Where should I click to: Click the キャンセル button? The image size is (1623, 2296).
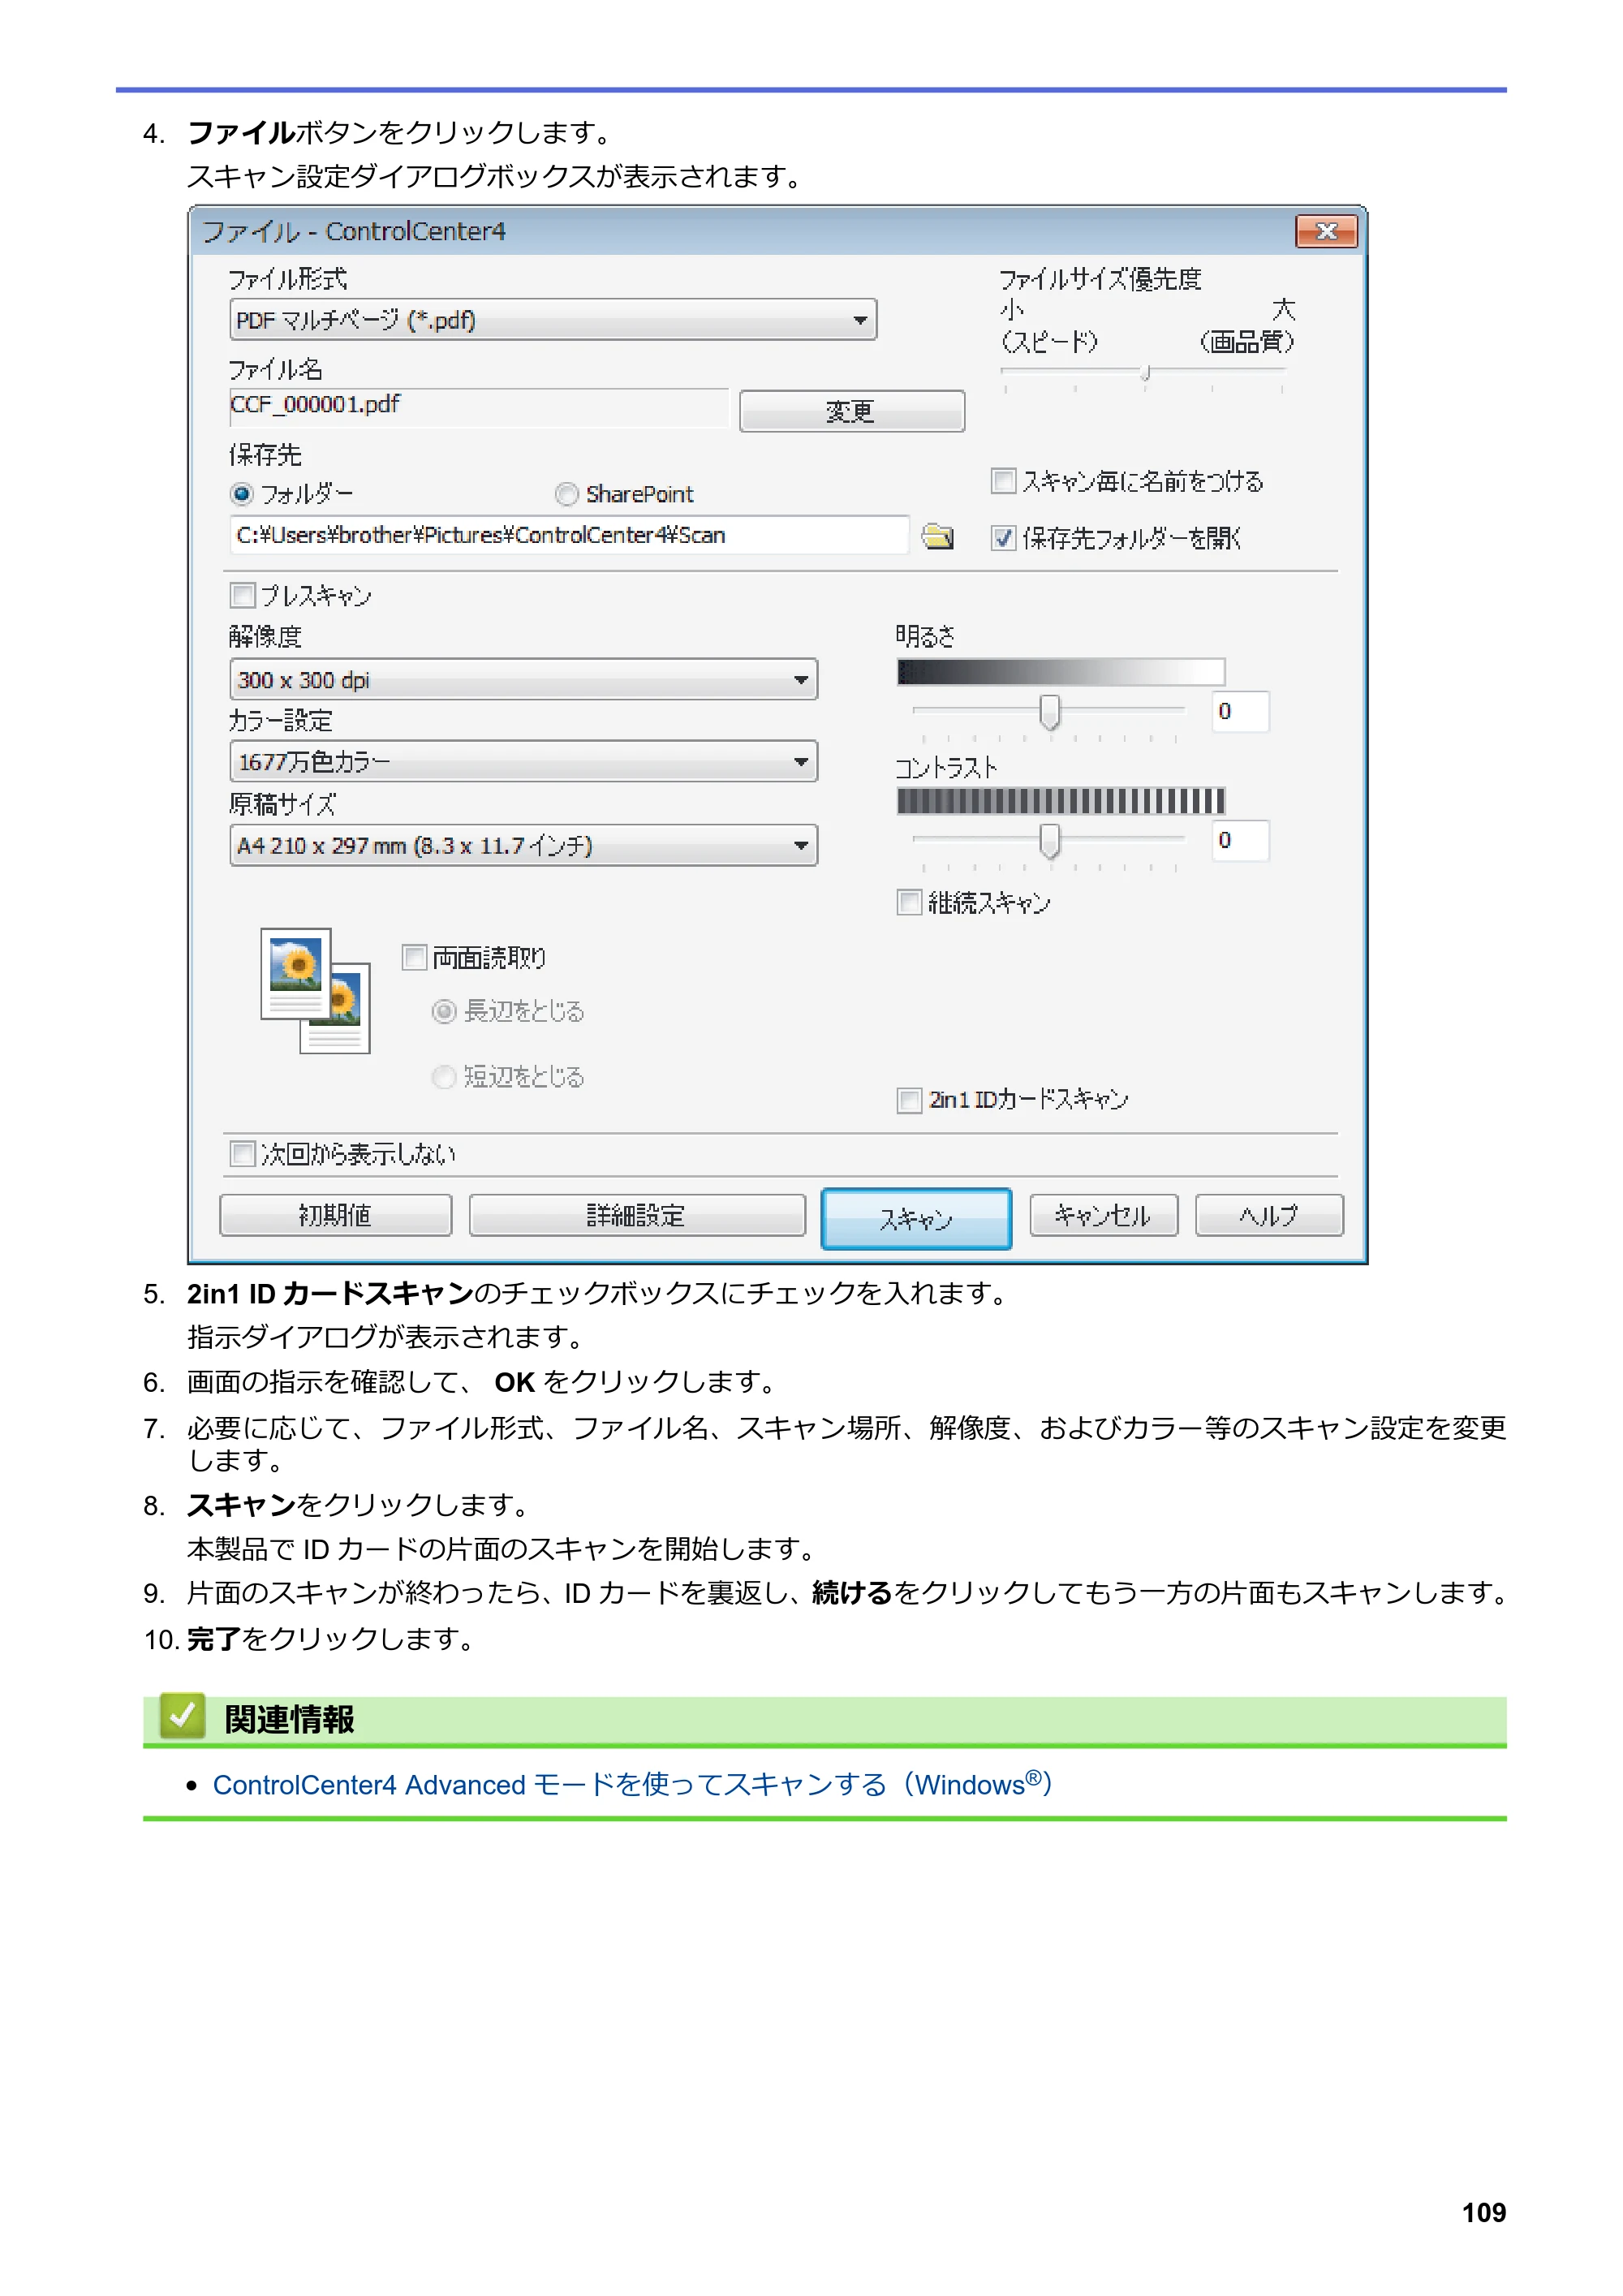pyautogui.click(x=1103, y=1215)
